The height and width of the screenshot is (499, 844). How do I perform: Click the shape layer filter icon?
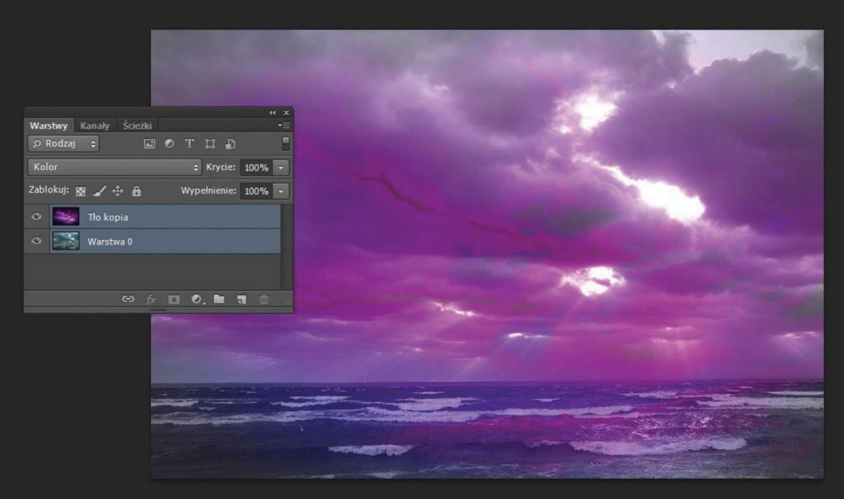209,144
